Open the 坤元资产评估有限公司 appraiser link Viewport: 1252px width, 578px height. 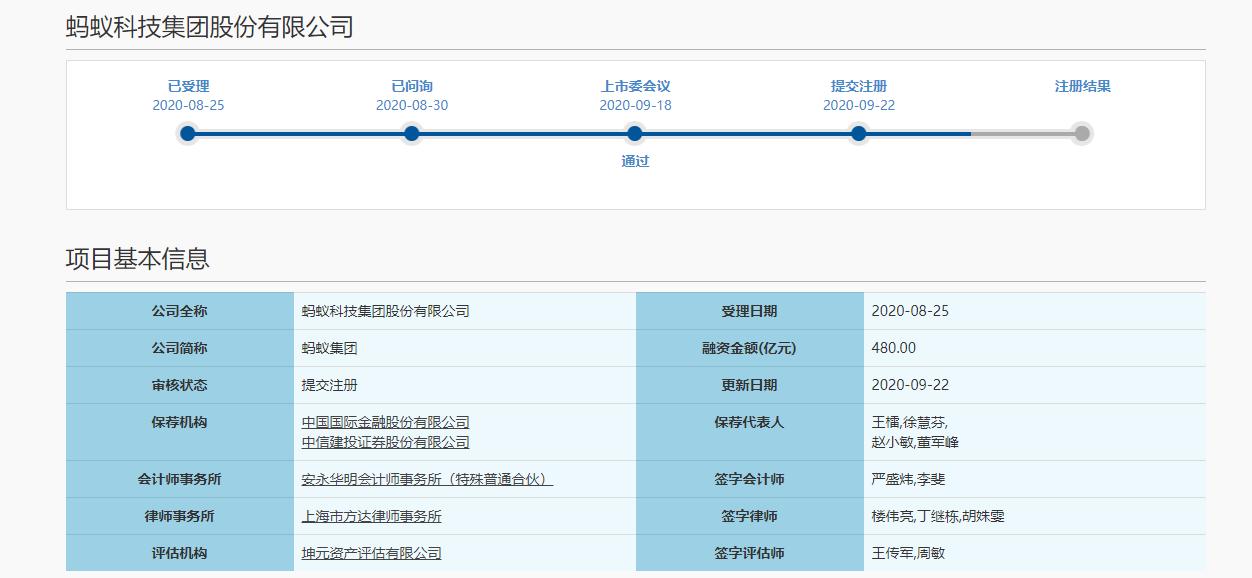(371, 554)
